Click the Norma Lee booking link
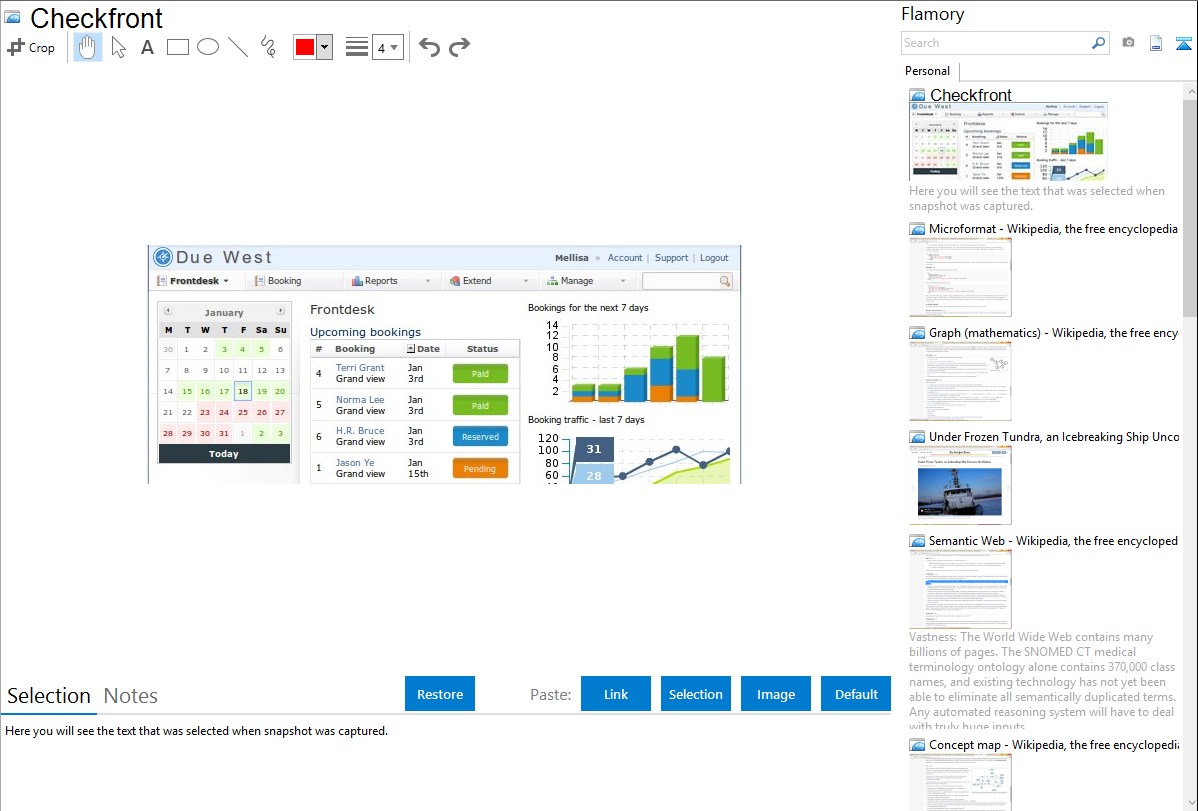This screenshot has width=1198, height=811. point(360,400)
